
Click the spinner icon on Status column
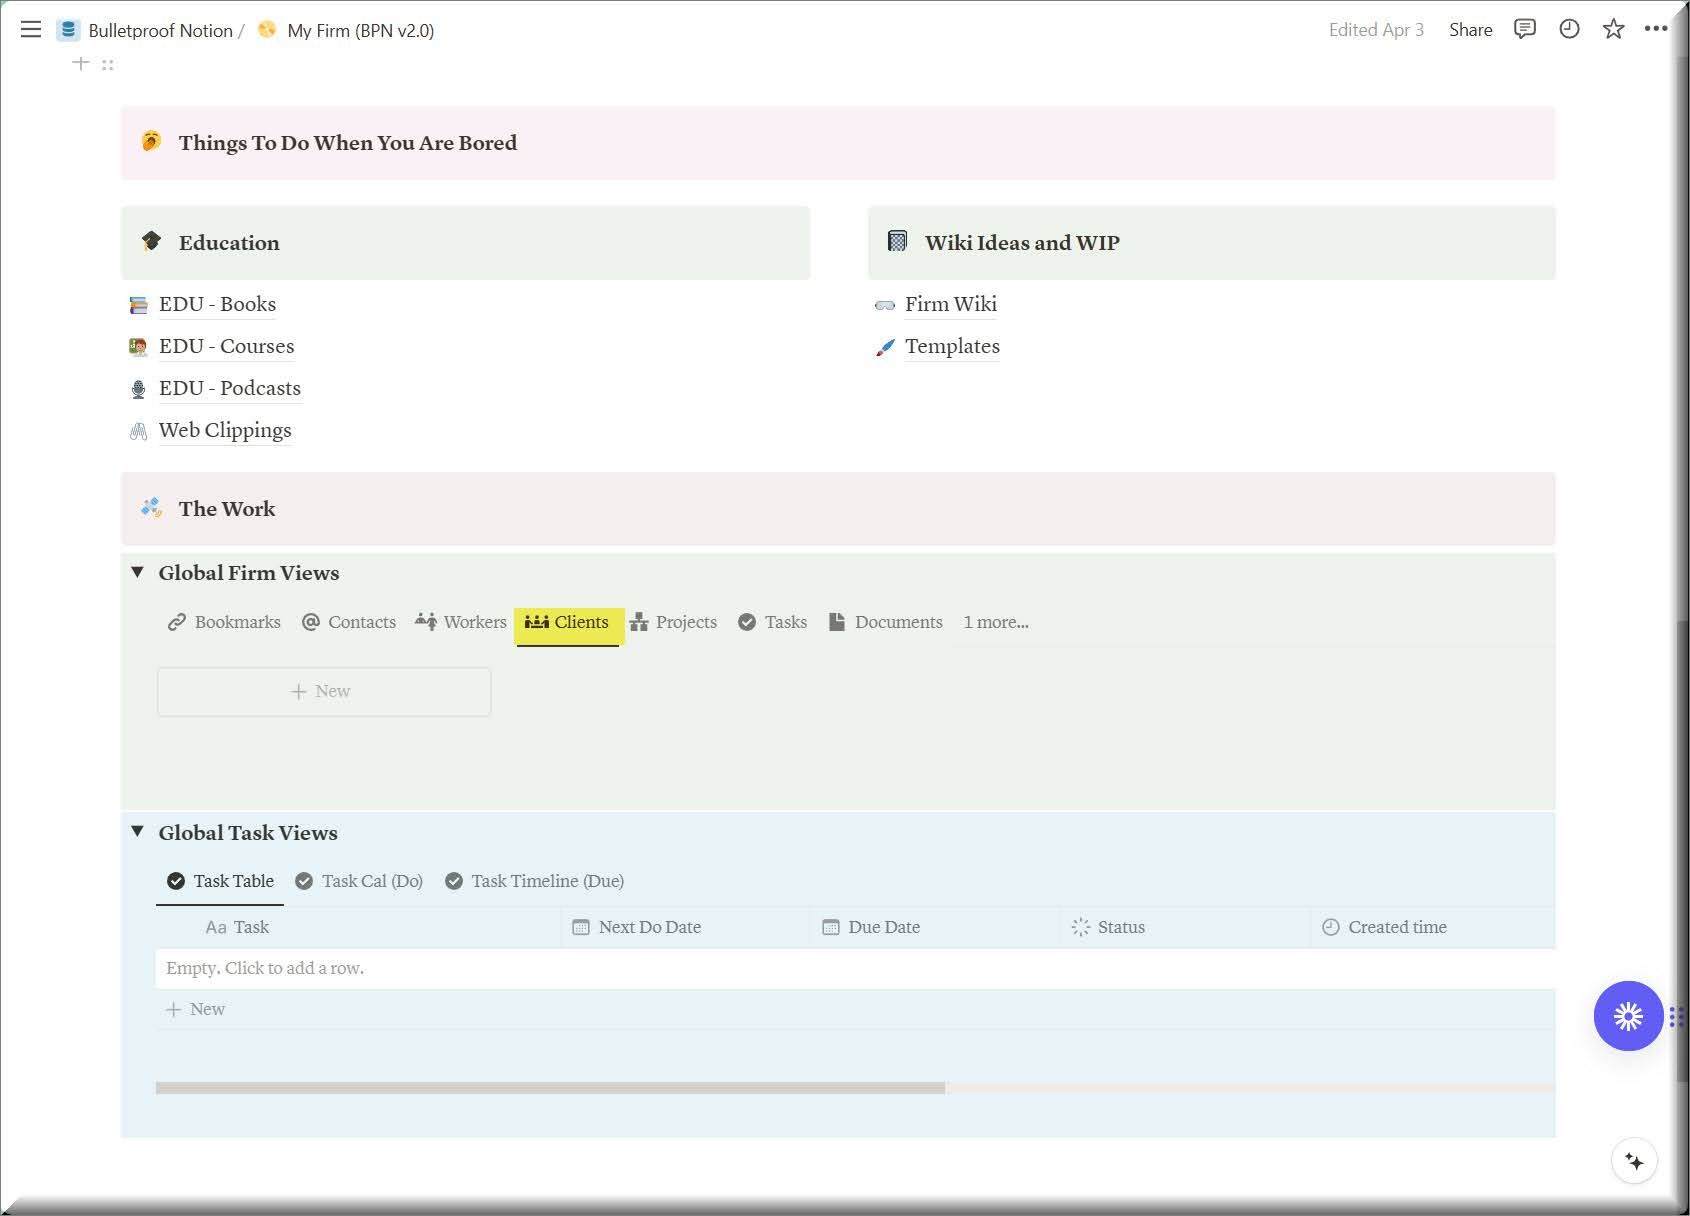tap(1080, 927)
